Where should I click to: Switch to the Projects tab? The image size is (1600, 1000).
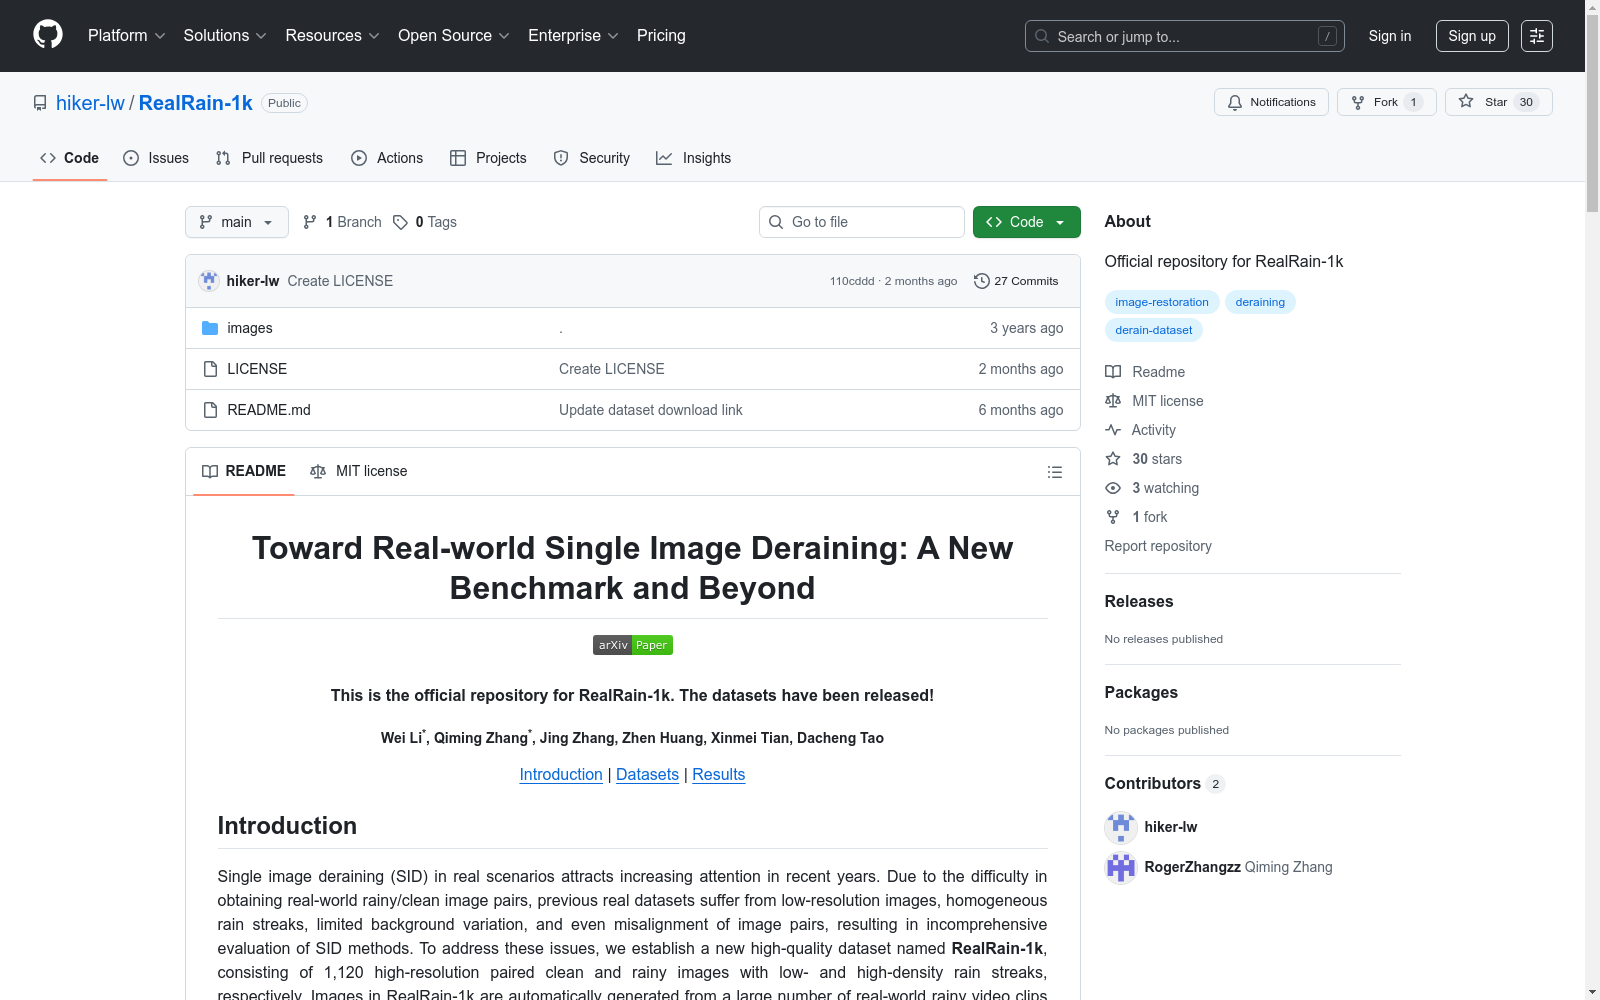(x=488, y=158)
